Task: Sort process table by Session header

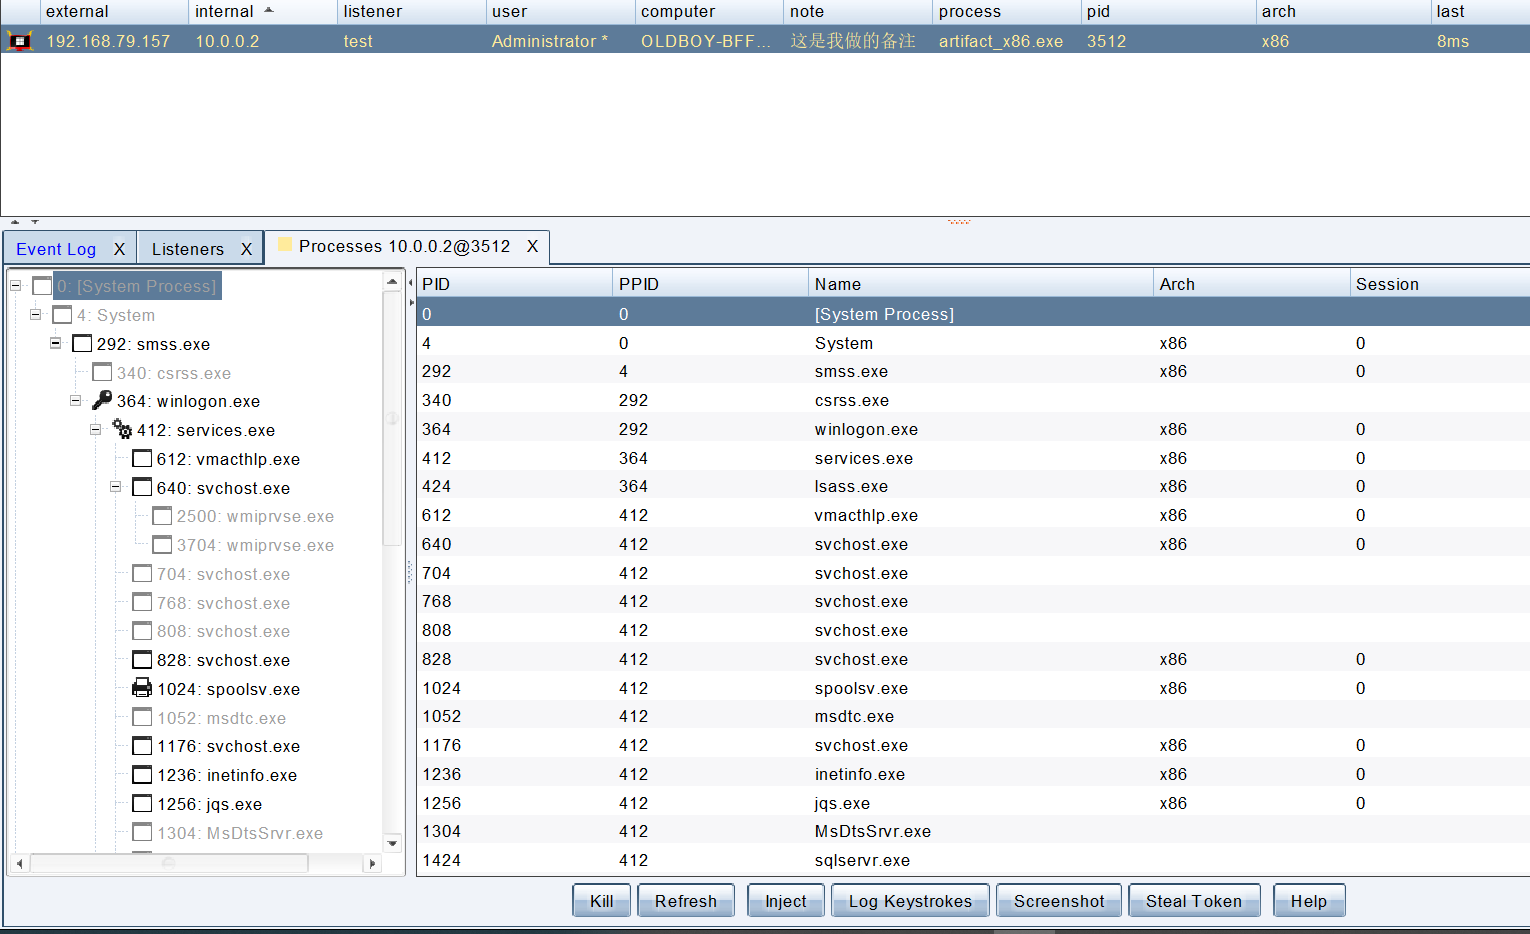Action: click(x=1440, y=284)
